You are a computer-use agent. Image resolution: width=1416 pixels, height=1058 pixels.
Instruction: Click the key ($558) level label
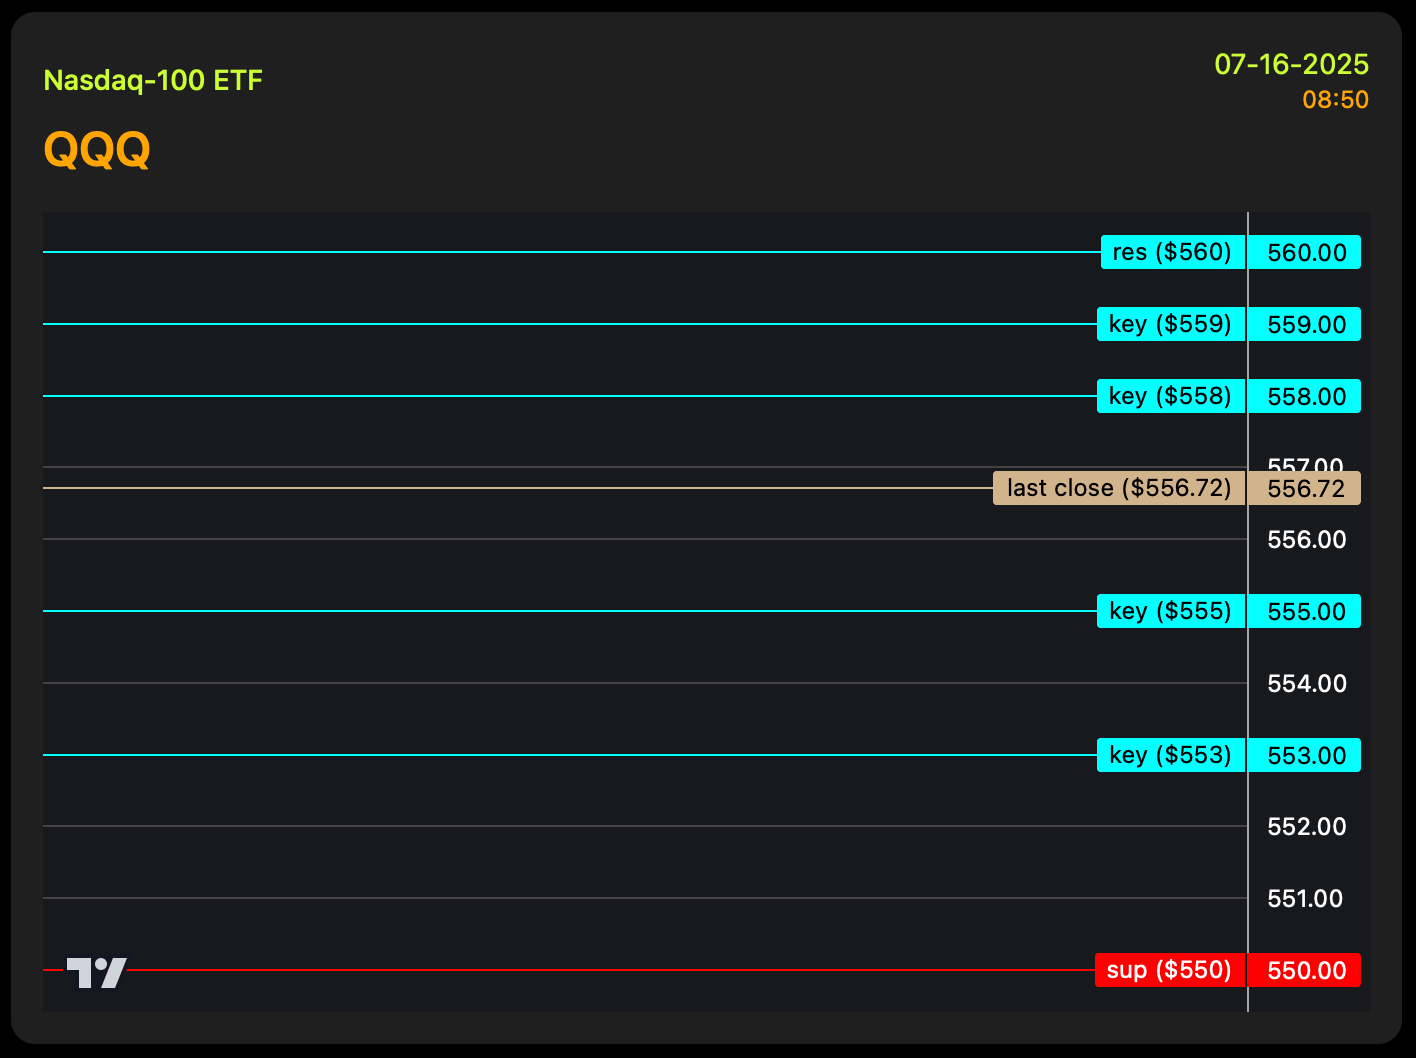1170,396
